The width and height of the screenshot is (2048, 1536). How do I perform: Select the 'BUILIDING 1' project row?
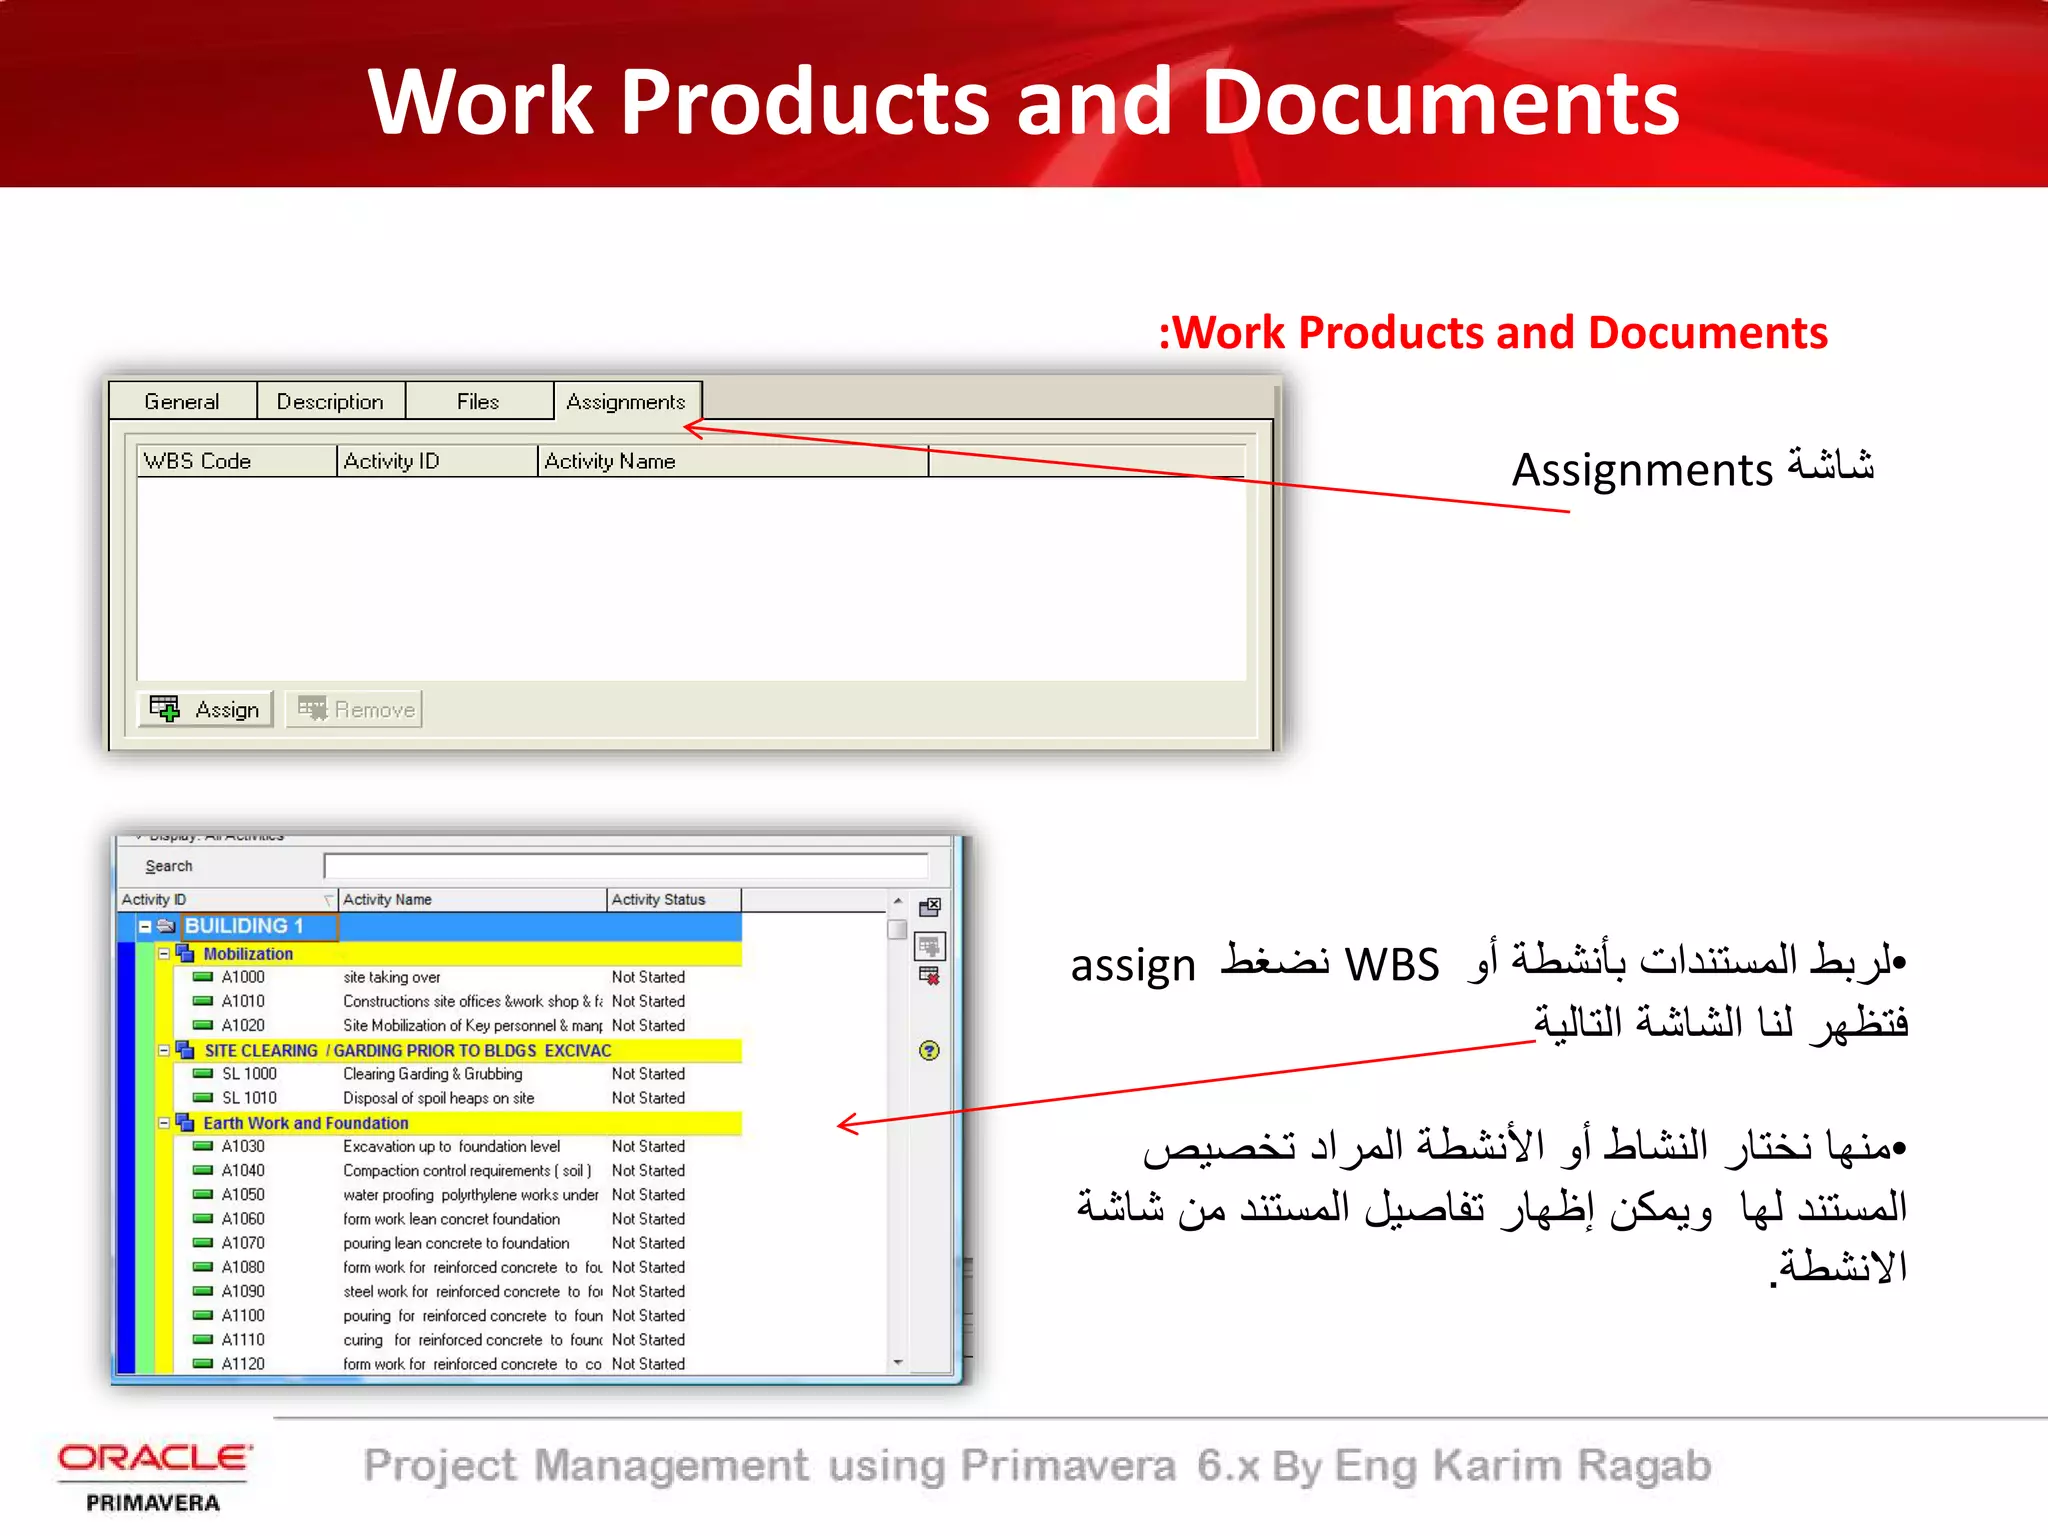click(x=430, y=927)
